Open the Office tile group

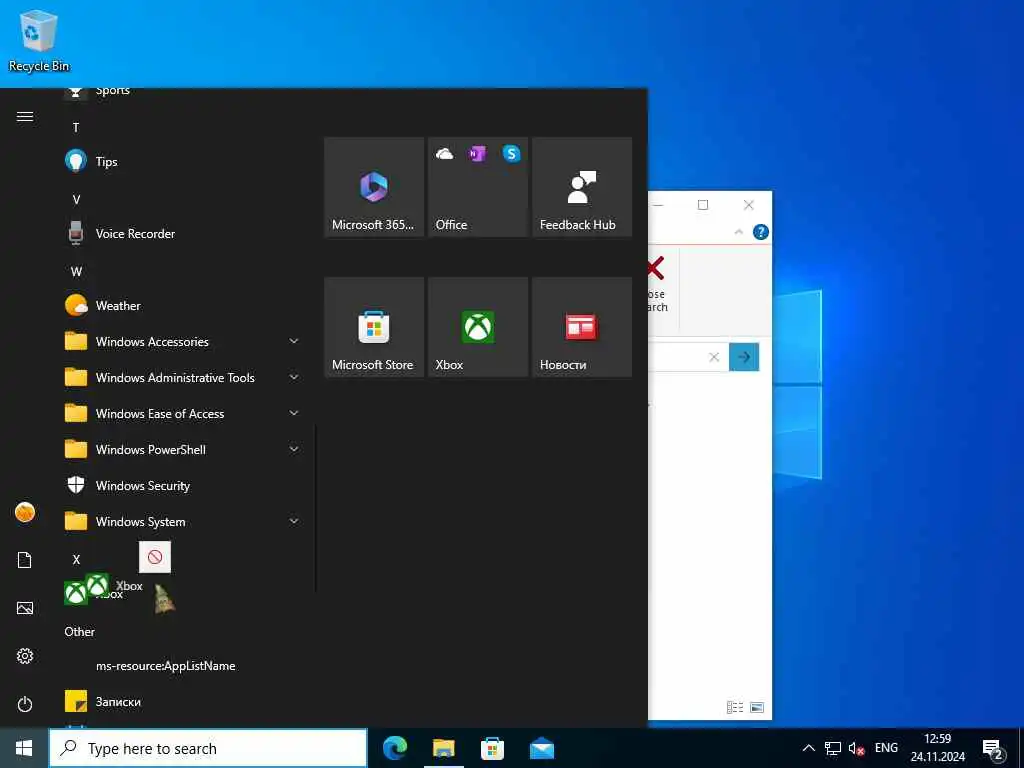click(x=477, y=187)
